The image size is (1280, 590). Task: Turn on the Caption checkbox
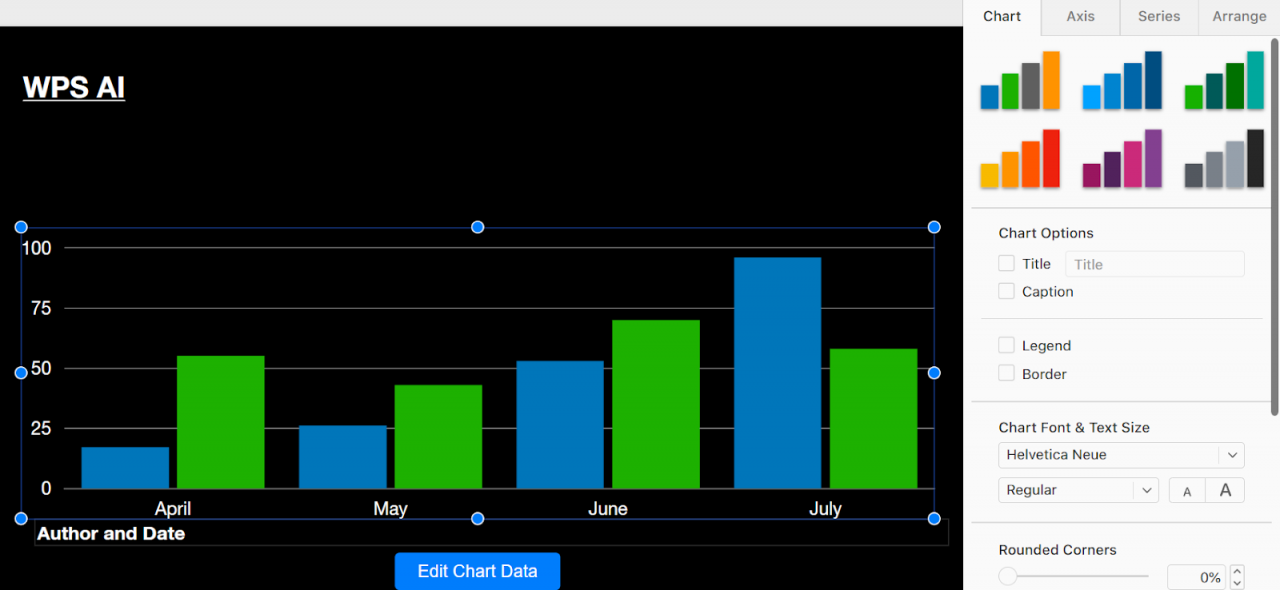click(1006, 291)
